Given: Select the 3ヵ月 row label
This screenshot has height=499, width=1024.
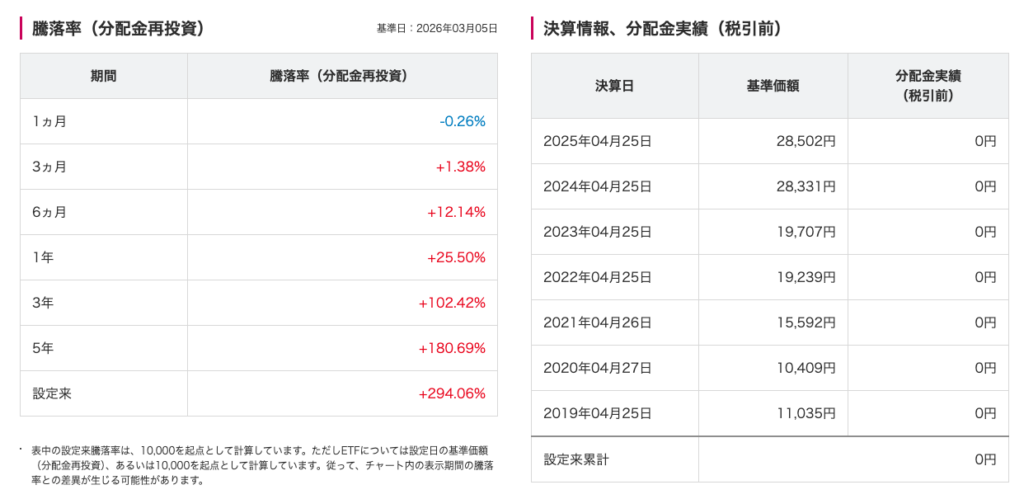Looking at the screenshot, I should (49, 167).
